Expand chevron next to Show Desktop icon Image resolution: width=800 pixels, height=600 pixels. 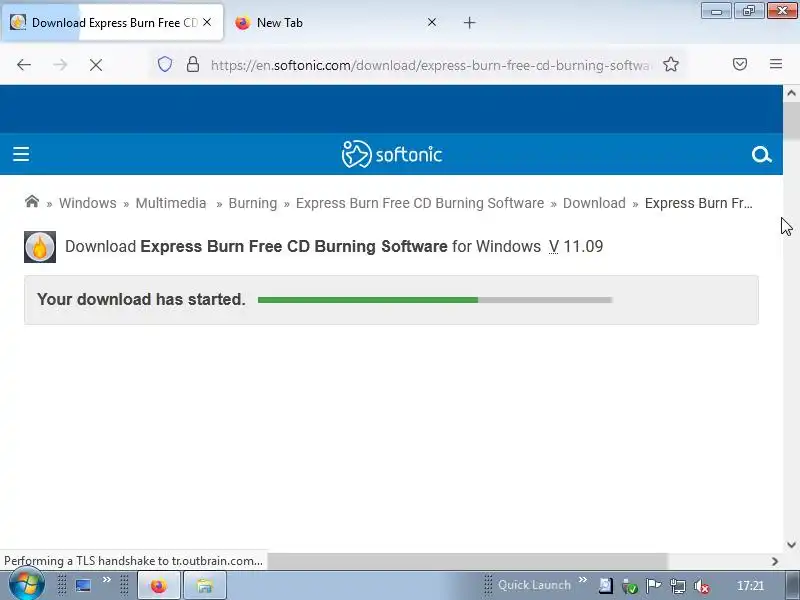pyautogui.click(x=107, y=580)
